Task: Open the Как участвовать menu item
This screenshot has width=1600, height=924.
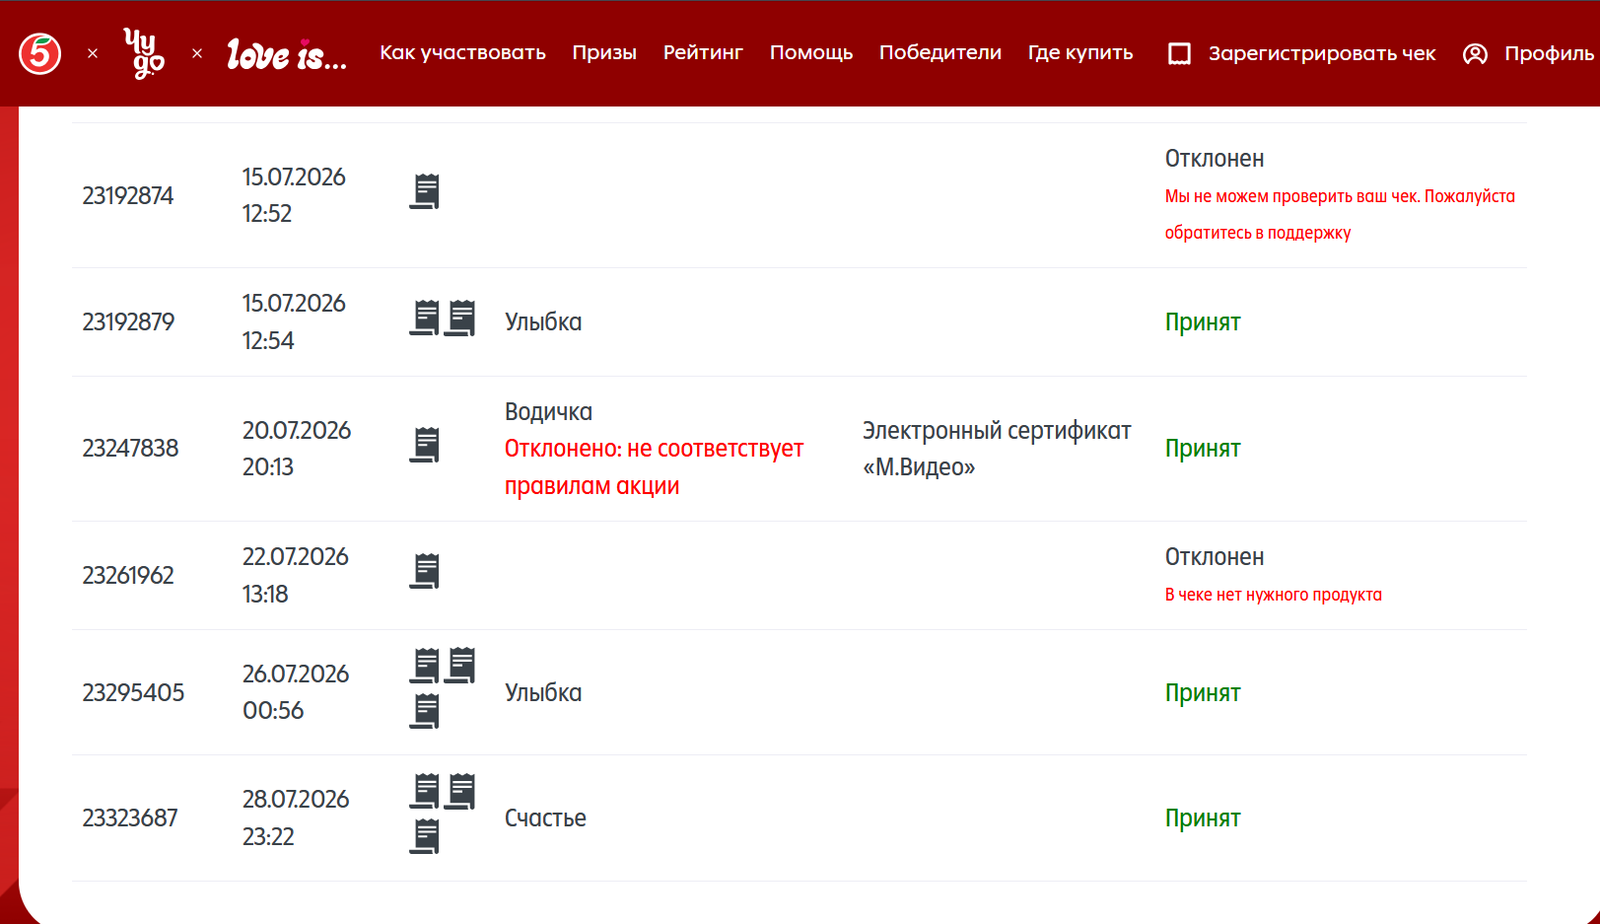Action: pos(463,53)
